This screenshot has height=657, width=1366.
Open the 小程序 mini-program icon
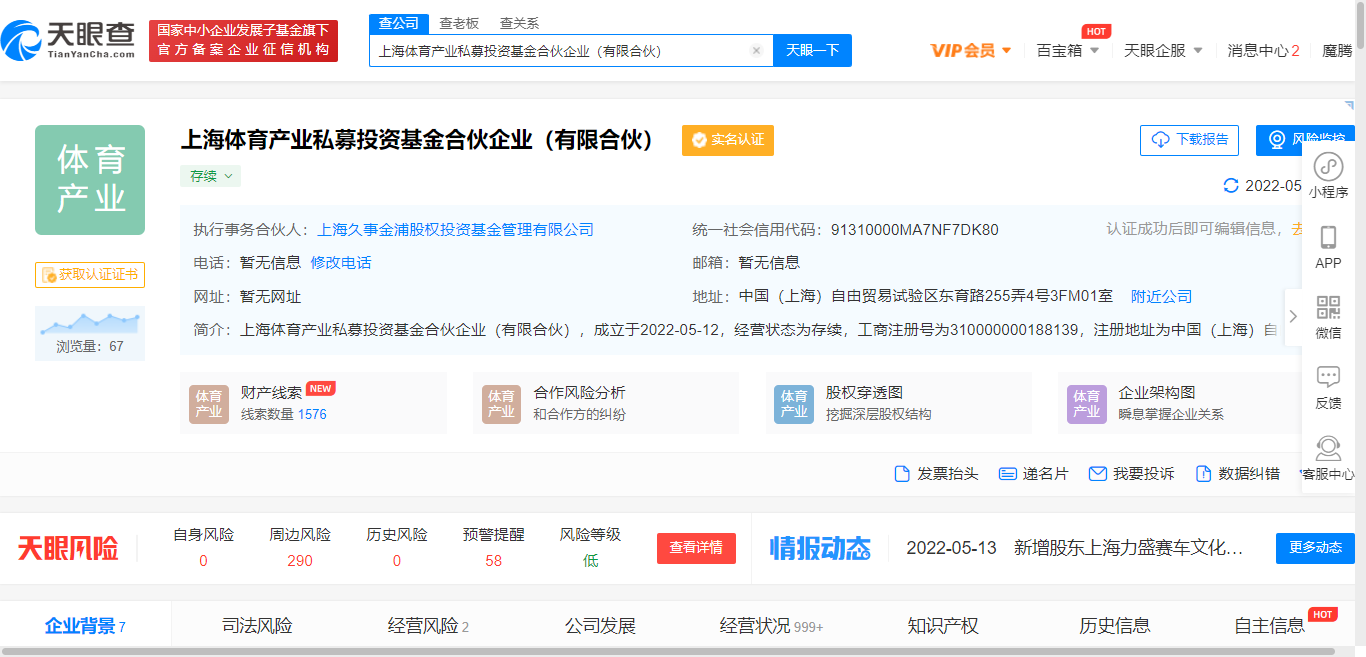pyautogui.click(x=1328, y=166)
